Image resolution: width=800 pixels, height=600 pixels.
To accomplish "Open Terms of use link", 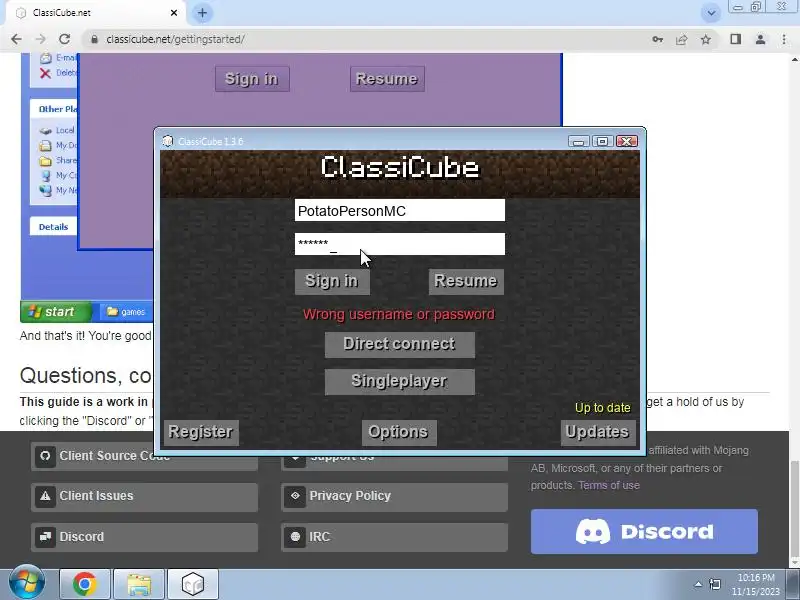I will pyautogui.click(x=609, y=485).
